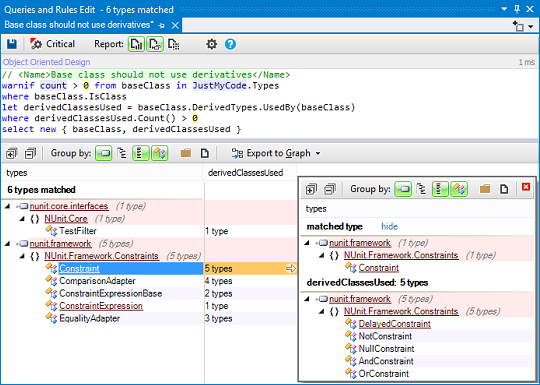Viewport: 540px width, 385px height.
Task: Toggle group by type in main panel
Action: tap(159, 153)
